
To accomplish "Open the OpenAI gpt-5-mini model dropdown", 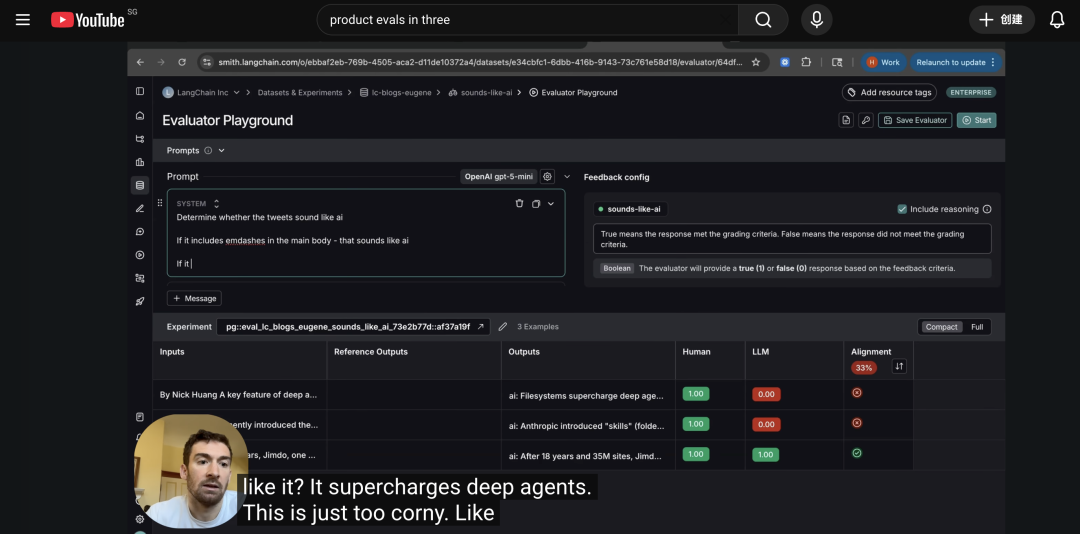I will [x=498, y=177].
